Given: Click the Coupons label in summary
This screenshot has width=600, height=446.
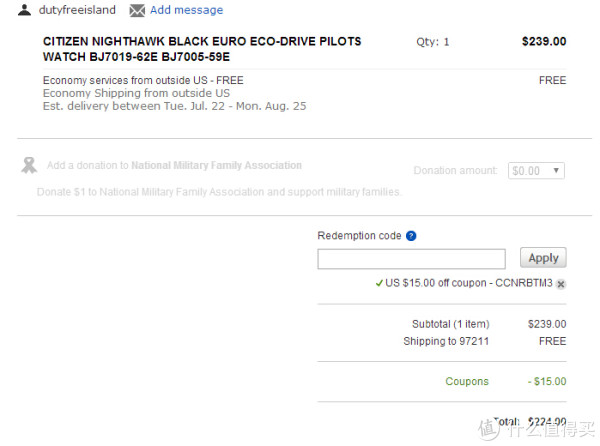Looking at the screenshot, I should (467, 381).
